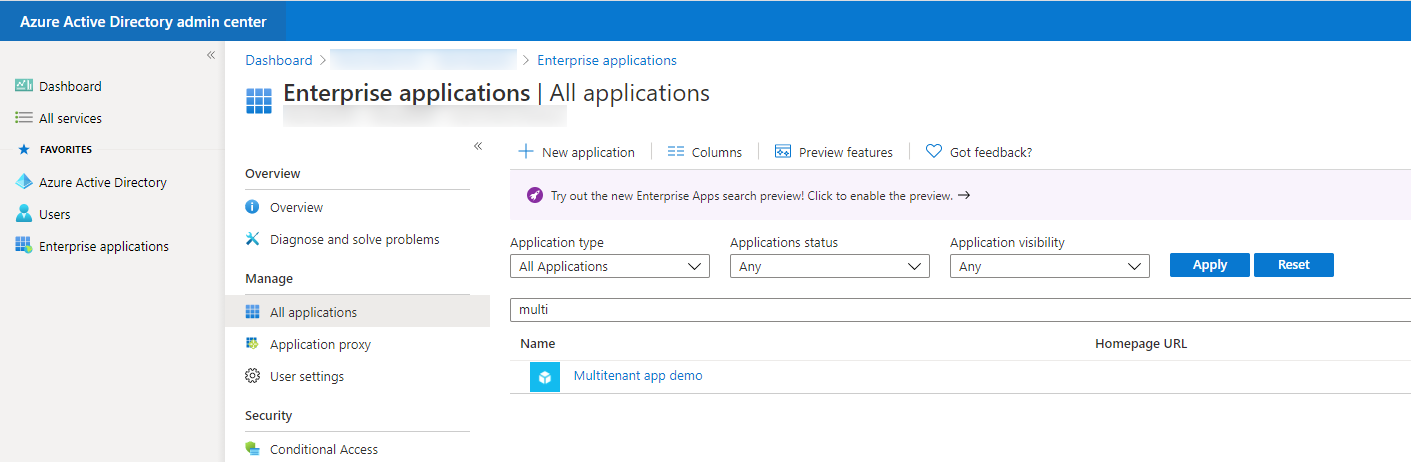1411x463 pixels.
Task: Click the Dashboard chart icon in sidebar
Action: tap(24, 86)
